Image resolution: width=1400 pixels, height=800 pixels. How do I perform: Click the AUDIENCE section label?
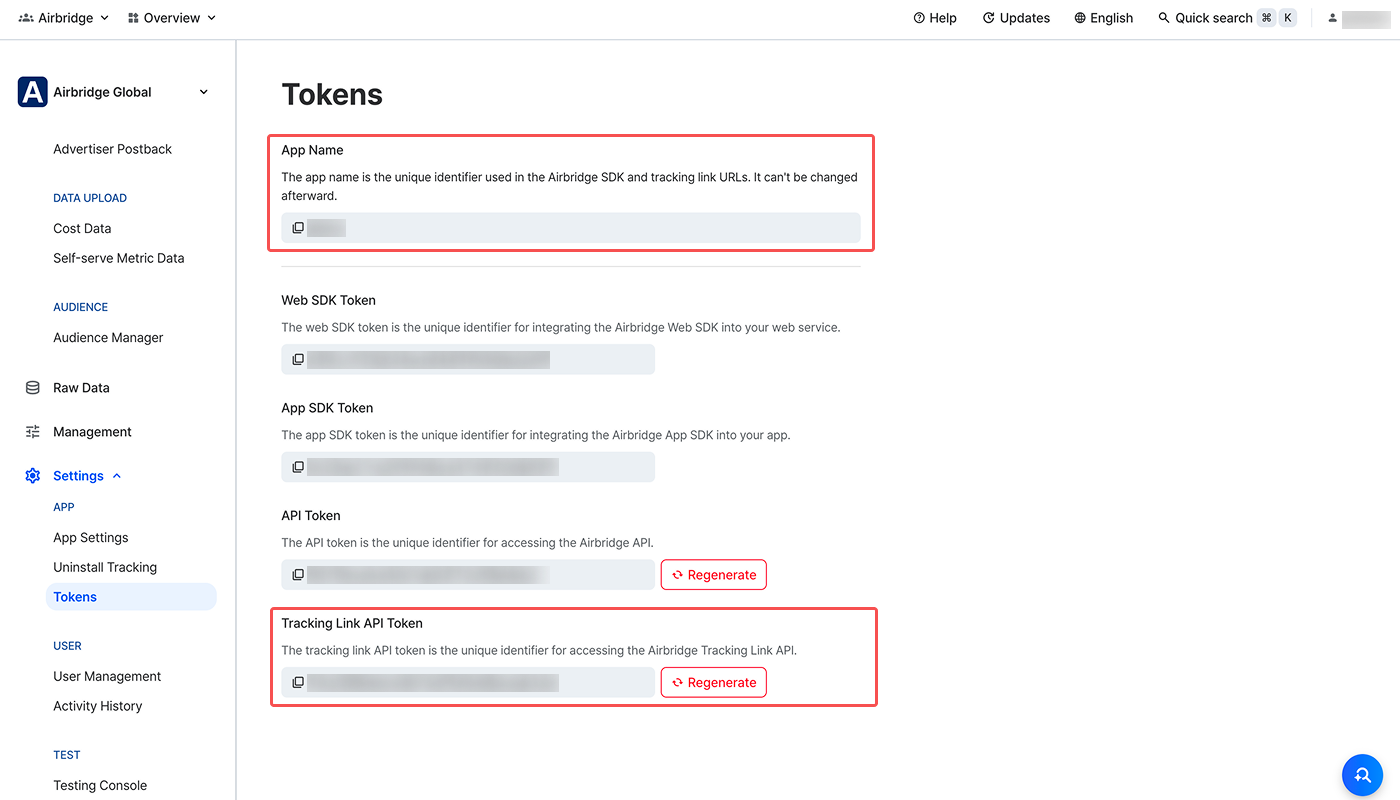80,307
